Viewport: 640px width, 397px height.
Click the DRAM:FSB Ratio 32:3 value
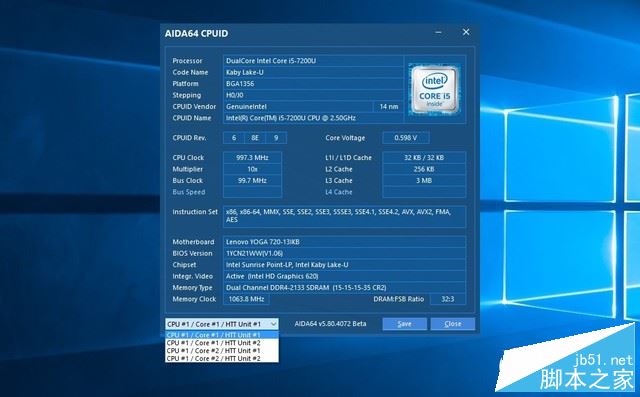[x=448, y=299]
